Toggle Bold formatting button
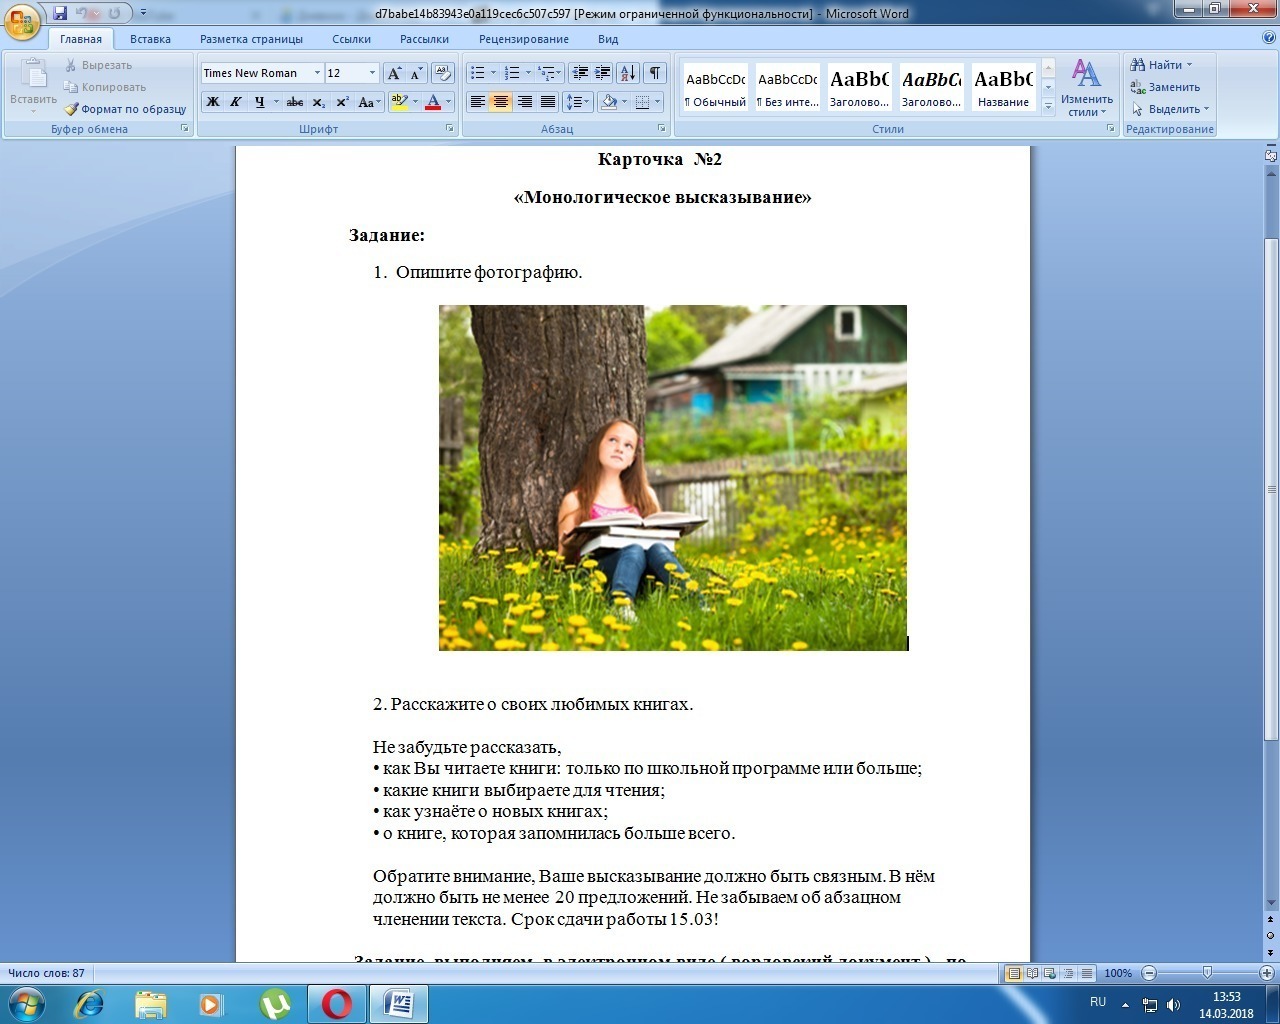 click(212, 102)
